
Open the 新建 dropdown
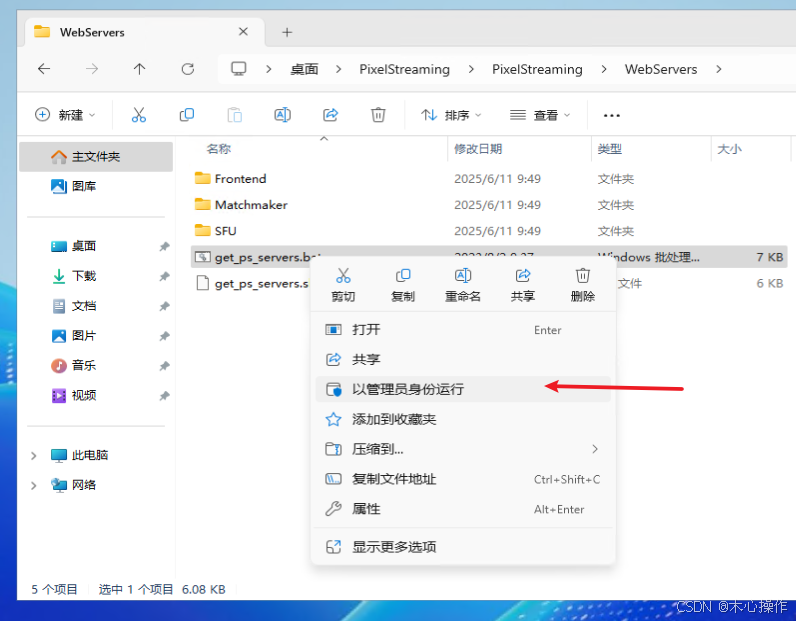click(x=65, y=115)
